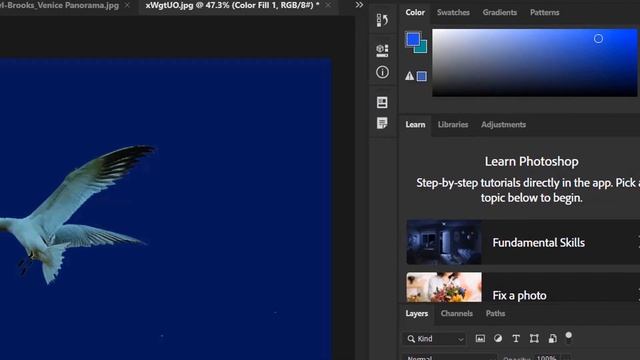This screenshot has height=360, width=640.
Task: Close the xWgtUO.jpg document tab
Action: tap(328, 5)
